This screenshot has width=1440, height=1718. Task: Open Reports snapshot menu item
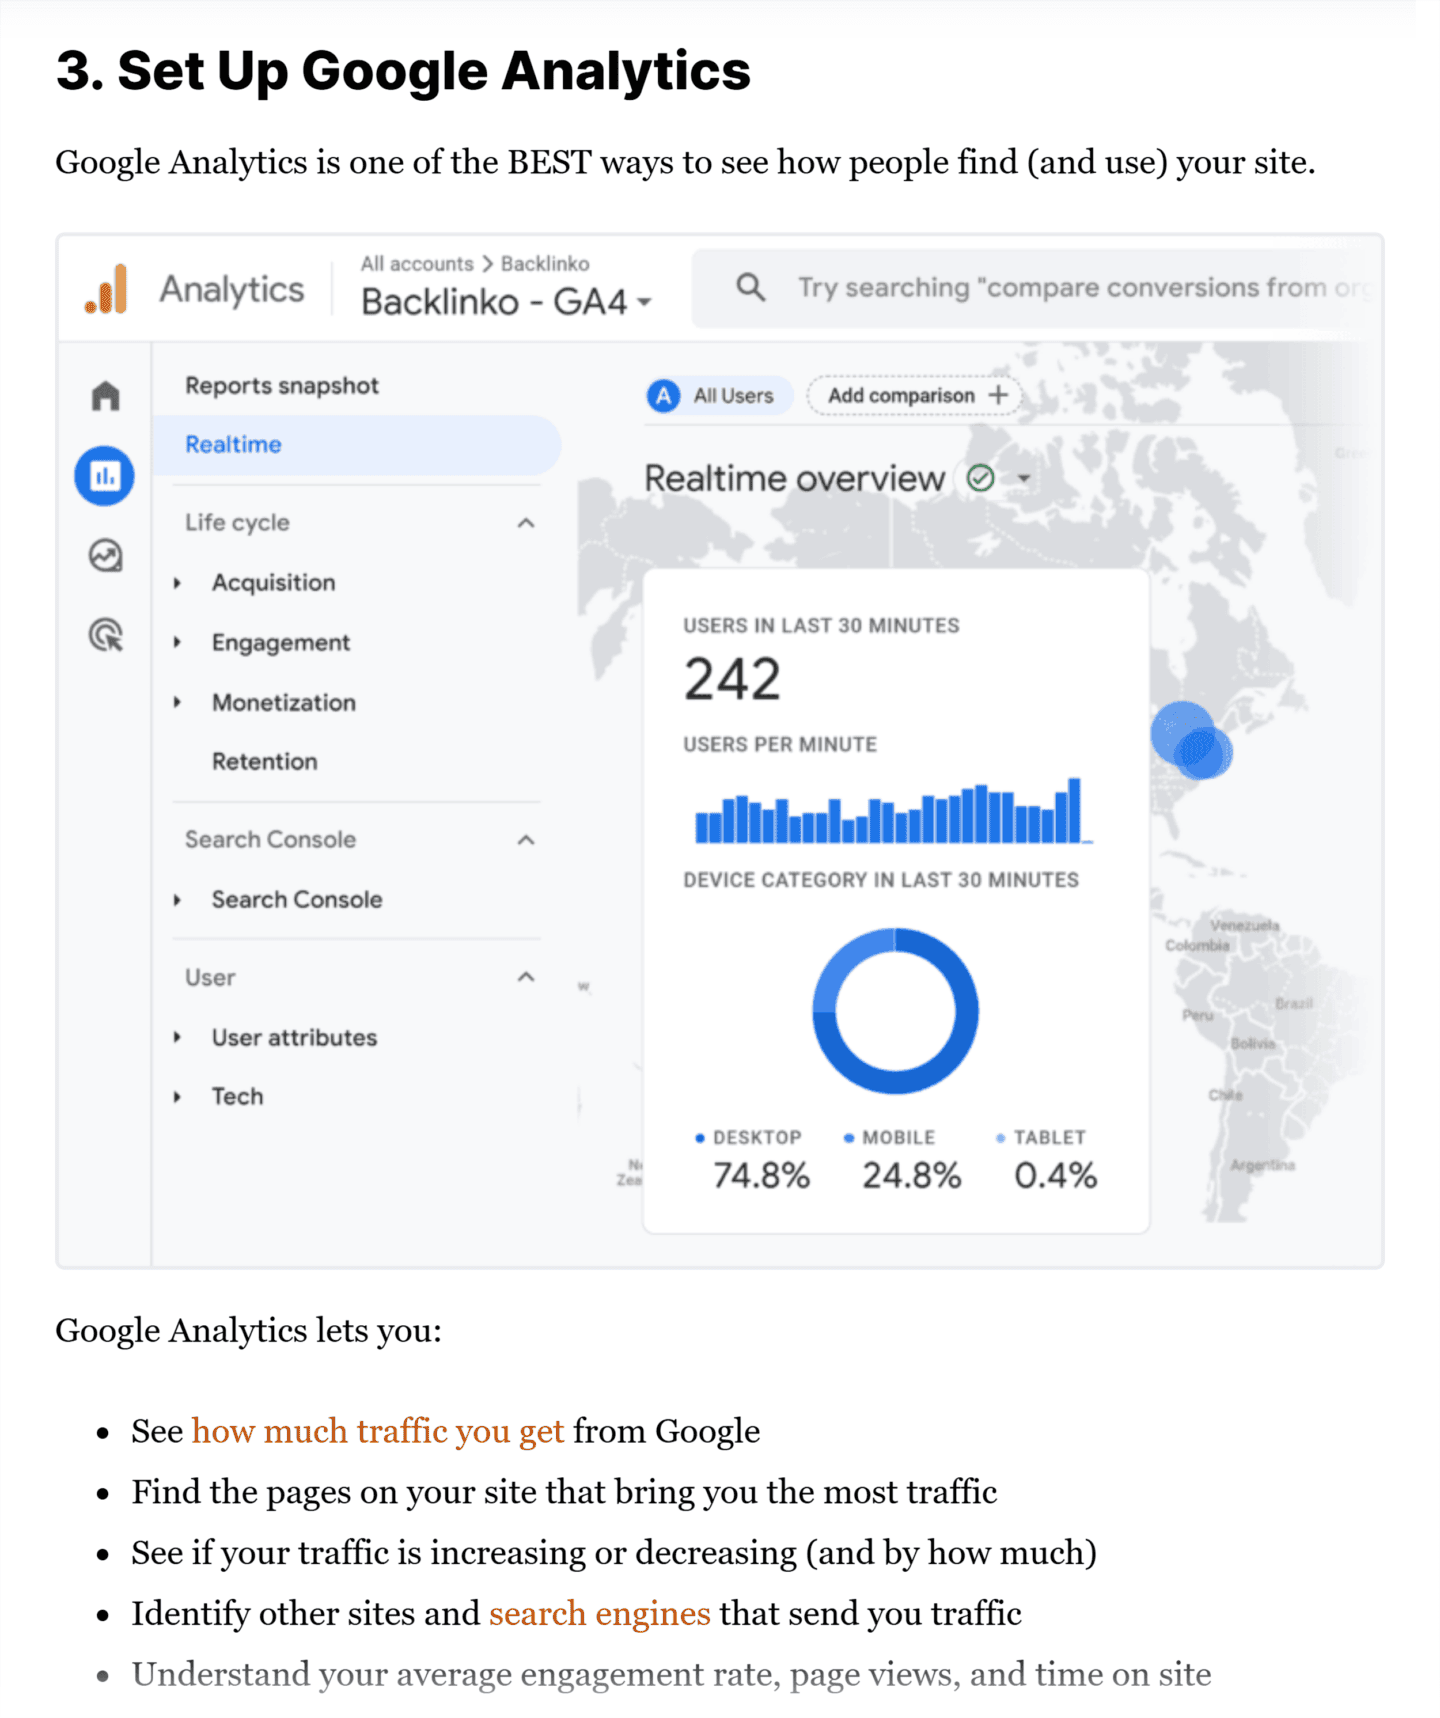281,386
